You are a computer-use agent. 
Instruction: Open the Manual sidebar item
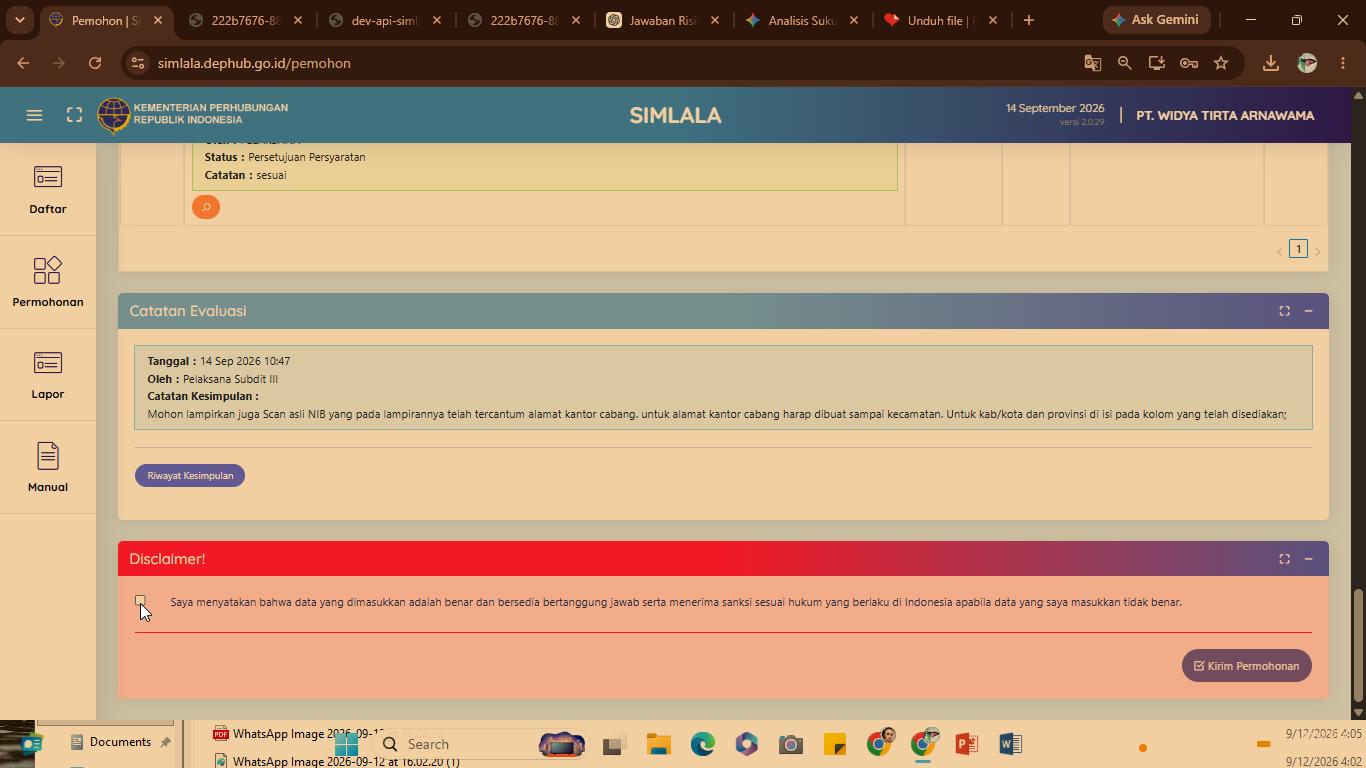click(48, 467)
